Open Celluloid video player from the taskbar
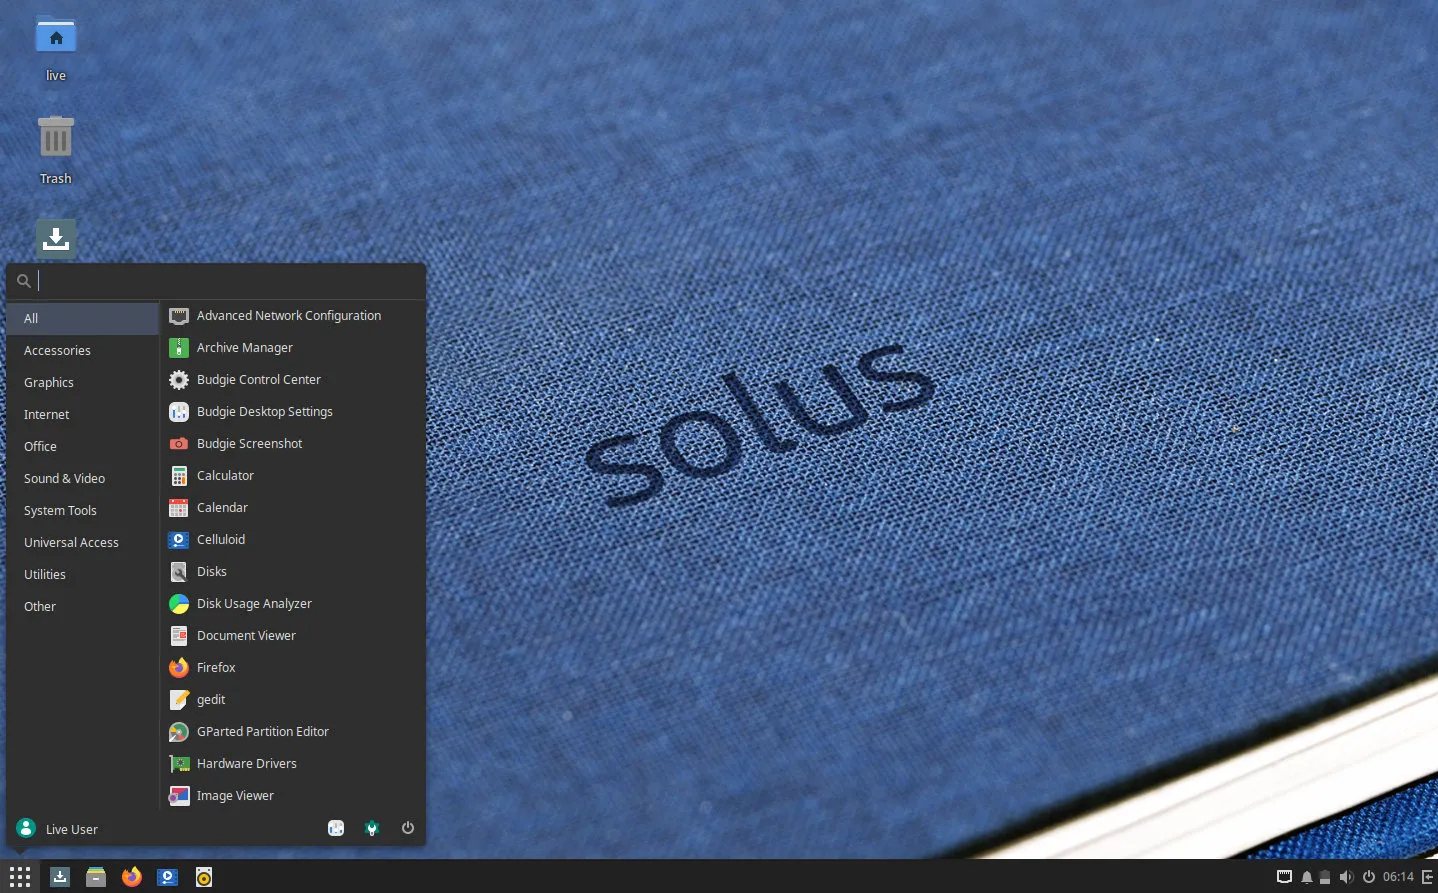 168,877
